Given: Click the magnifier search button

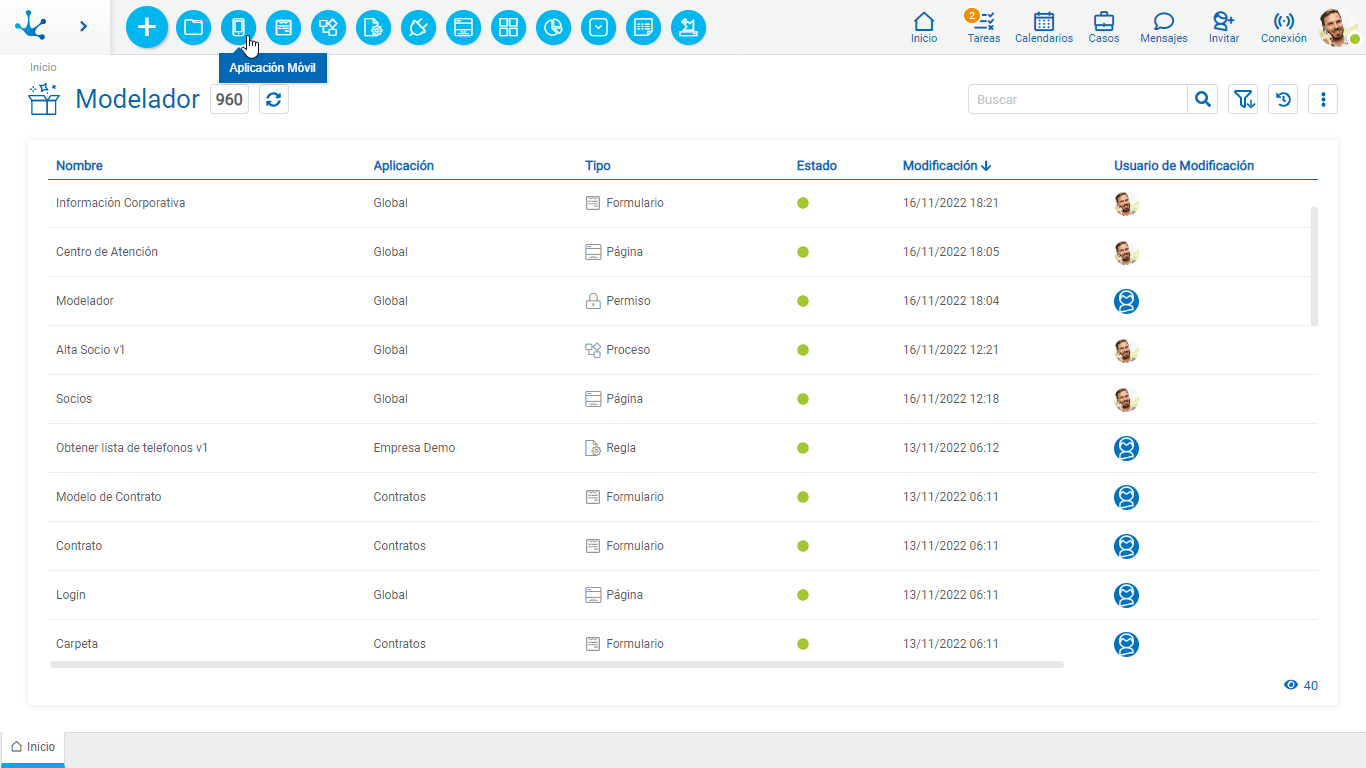Looking at the screenshot, I should (1203, 99).
